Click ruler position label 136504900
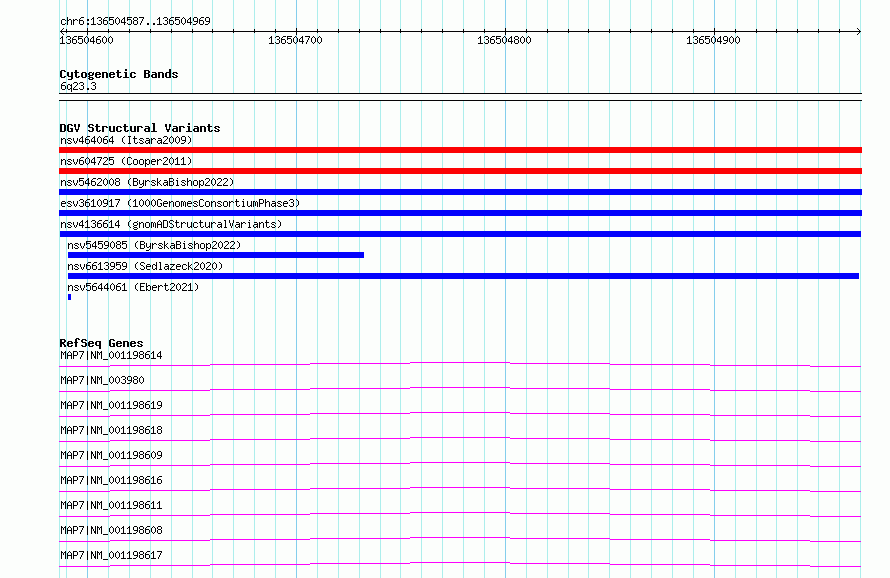 coord(713,40)
